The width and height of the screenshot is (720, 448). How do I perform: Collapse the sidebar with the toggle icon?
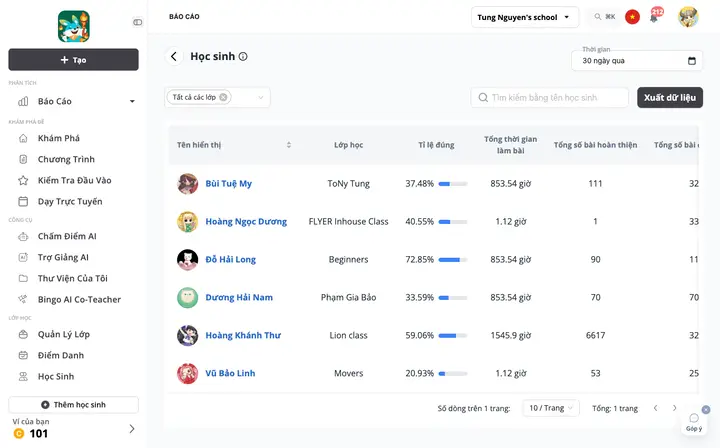click(137, 22)
